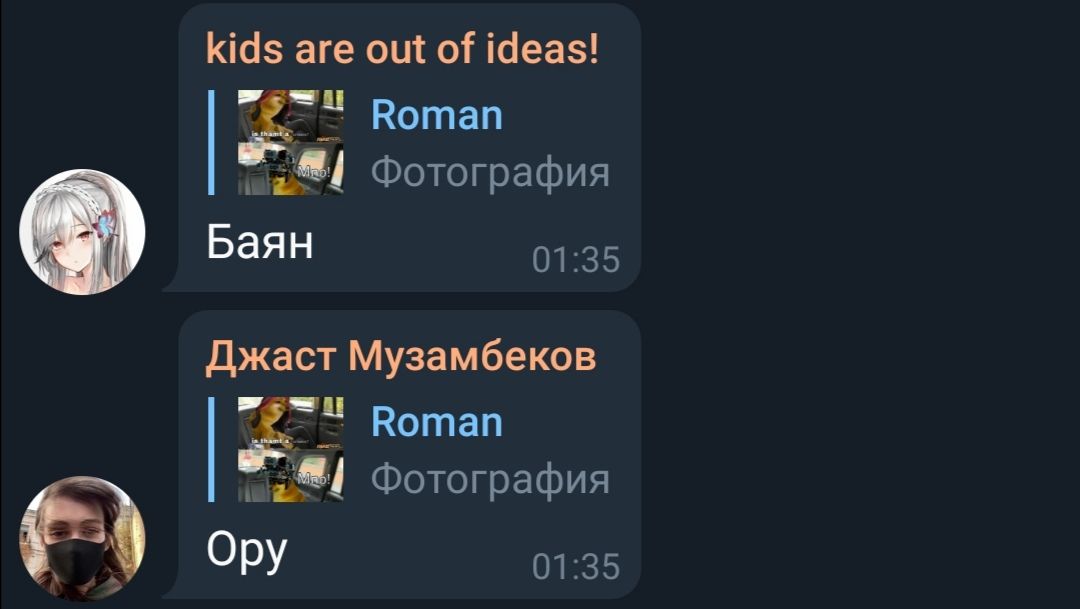The height and width of the screenshot is (609, 1080).
Task: Click the bubble tail of the 'Баян' message
Action: point(172,284)
